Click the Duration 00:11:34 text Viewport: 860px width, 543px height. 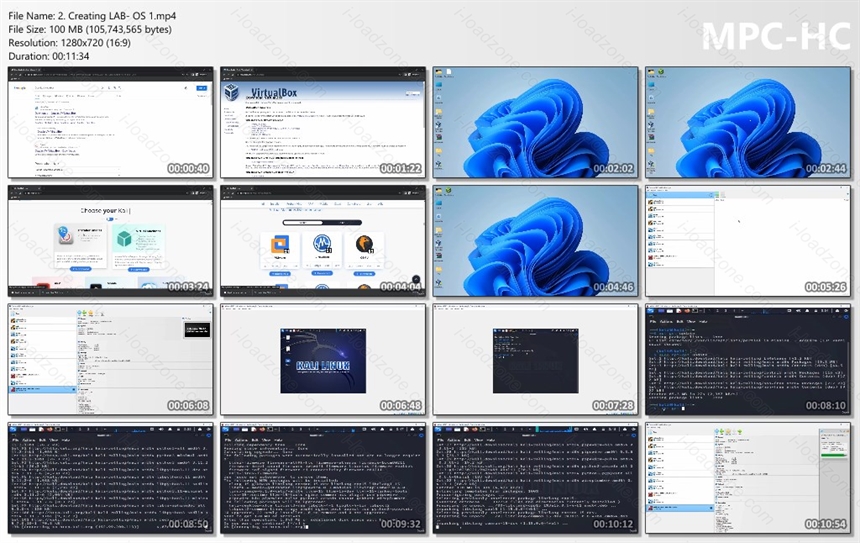[x=49, y=56]
